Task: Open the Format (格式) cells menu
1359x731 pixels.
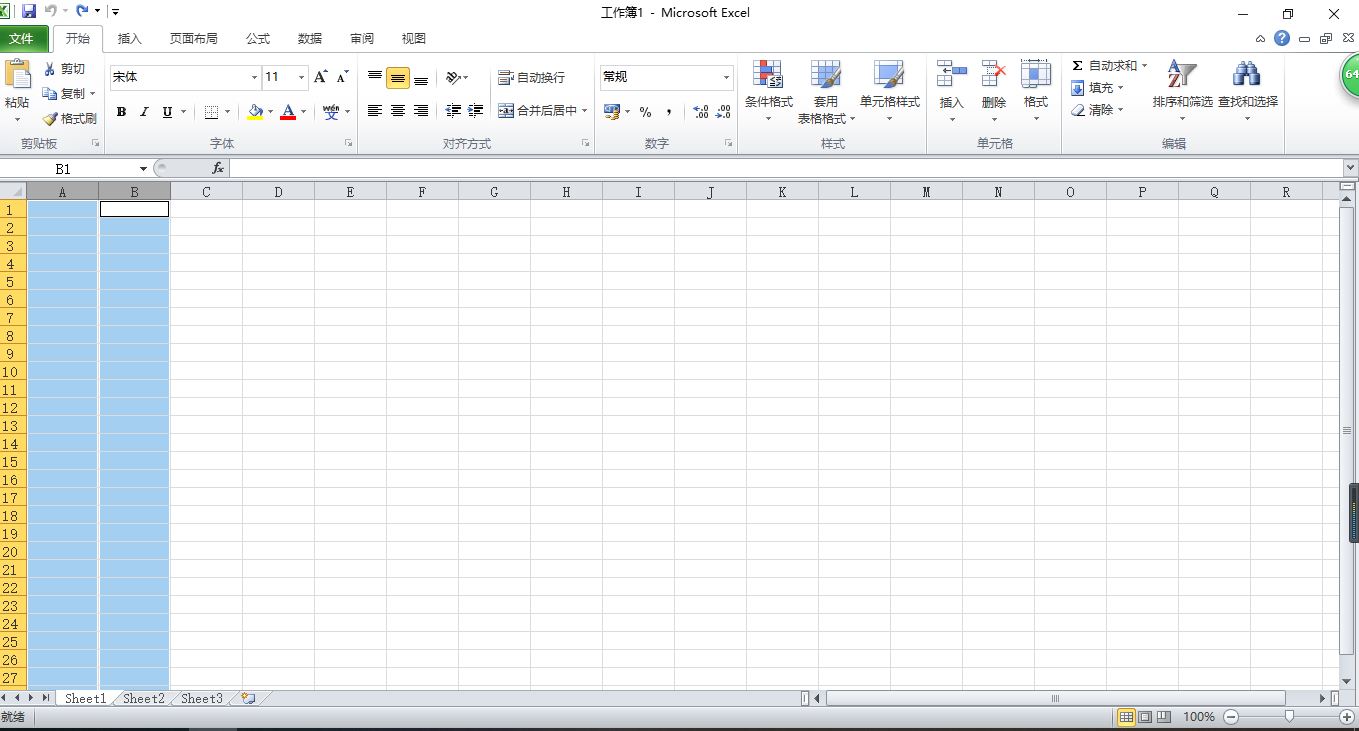Action: [1036, 90]
